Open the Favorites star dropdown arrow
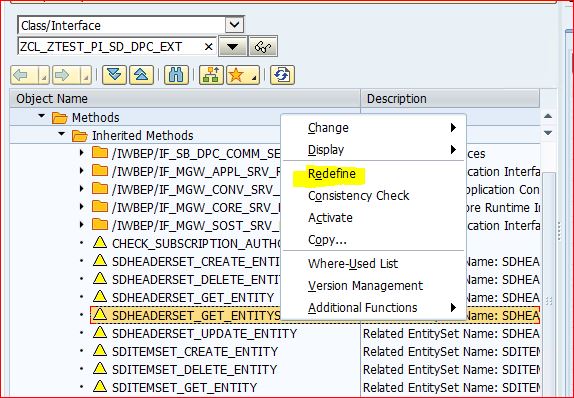The width and height of the screenshot is (574, 398). click(x=253, y=76)
